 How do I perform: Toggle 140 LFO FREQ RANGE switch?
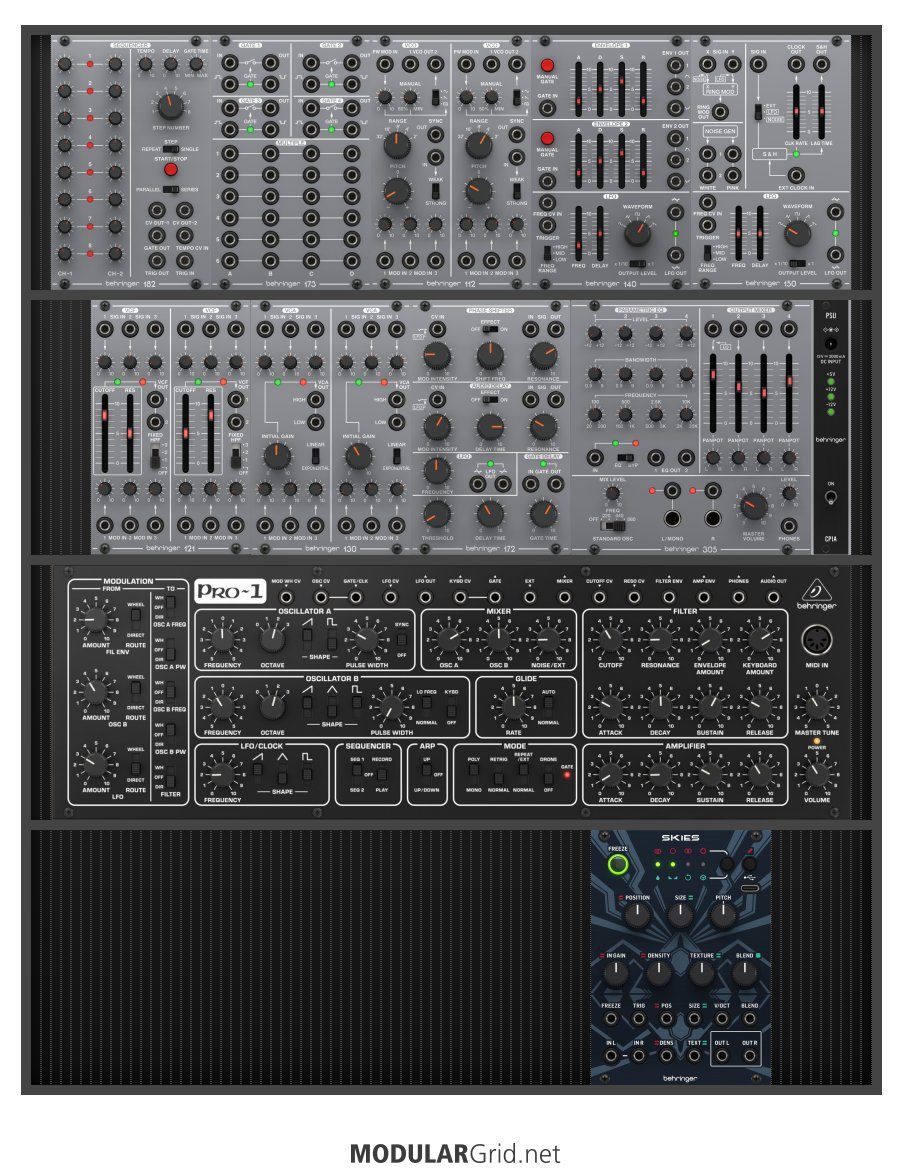tap(547, 253)
